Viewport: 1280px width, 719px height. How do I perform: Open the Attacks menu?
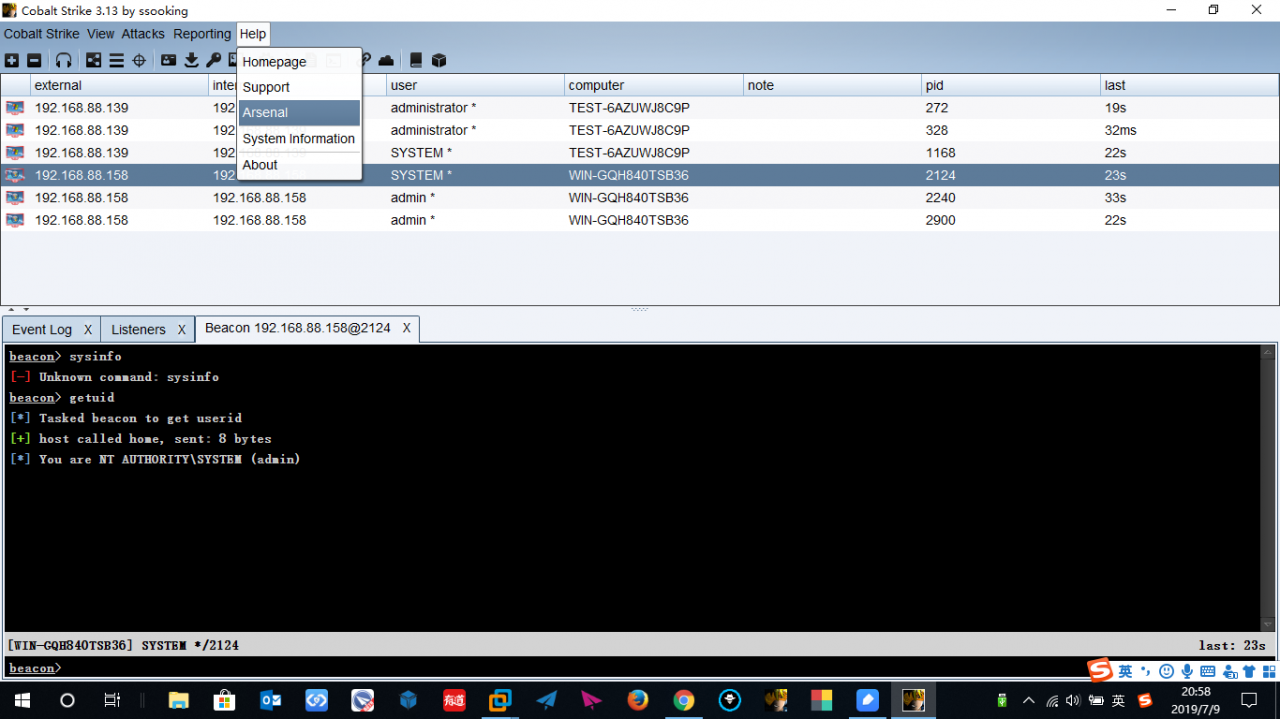[x=143, y=34]
